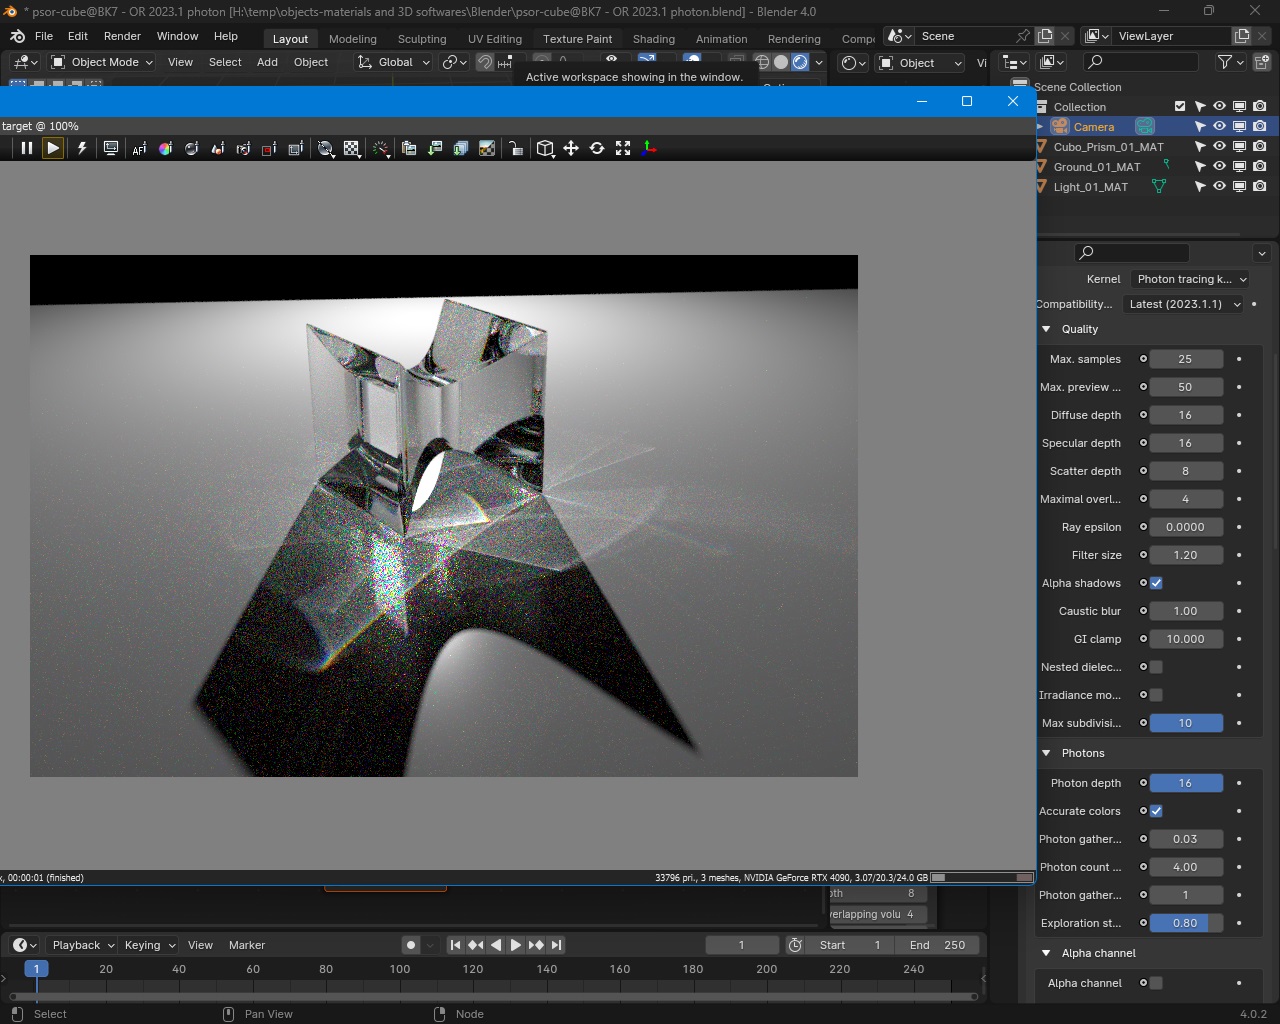Open the Render menu
Image resolution: width=1280 pixels, height=1024 pixels.
coord(122,36)
